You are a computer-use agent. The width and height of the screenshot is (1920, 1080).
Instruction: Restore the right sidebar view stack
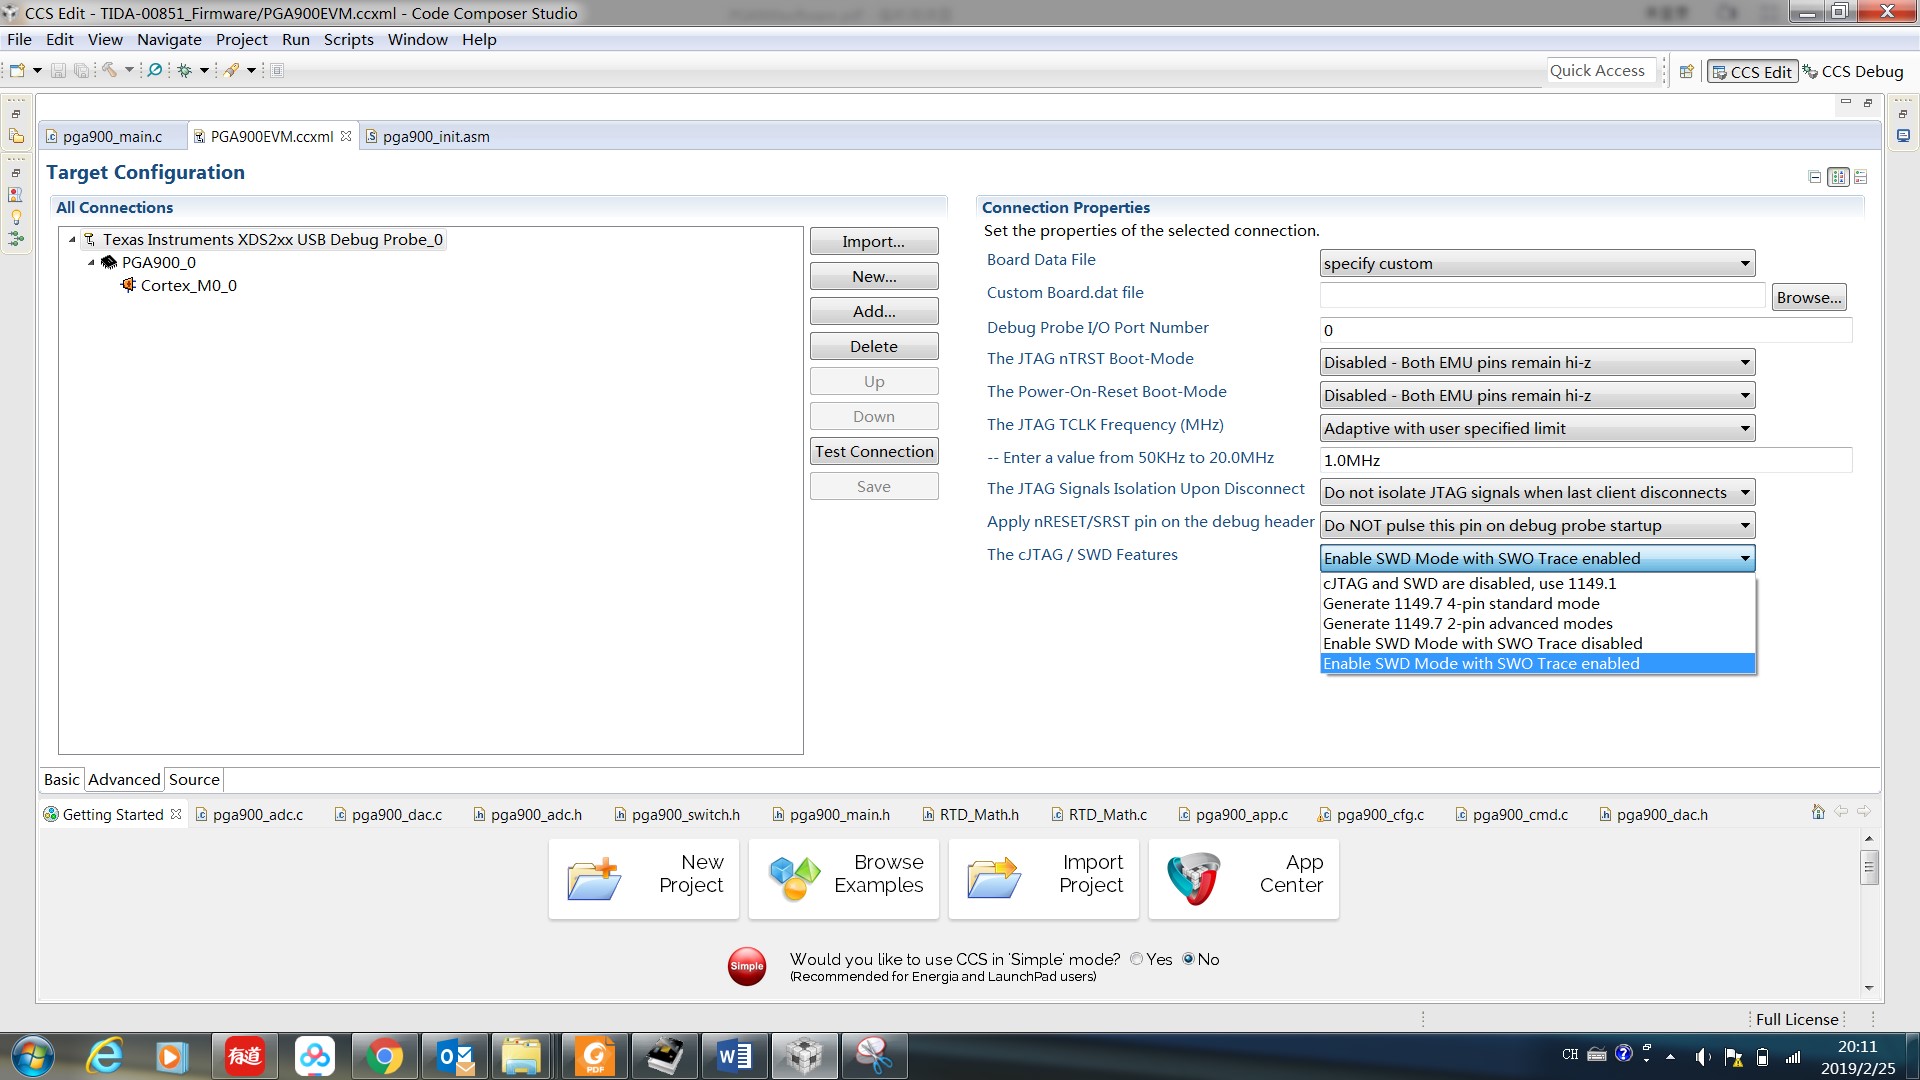(1903, 114)
